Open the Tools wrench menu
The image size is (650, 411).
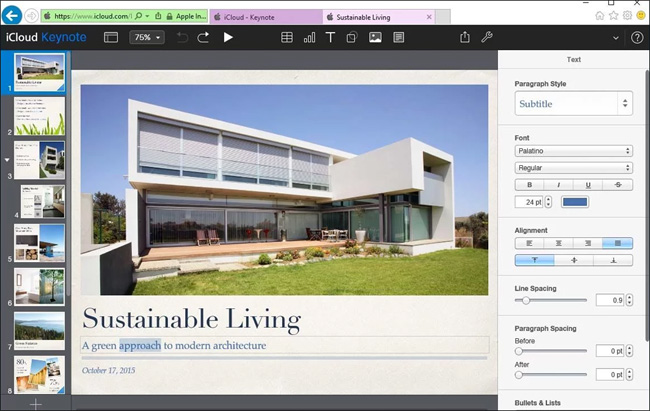click(x=487, y=37)
